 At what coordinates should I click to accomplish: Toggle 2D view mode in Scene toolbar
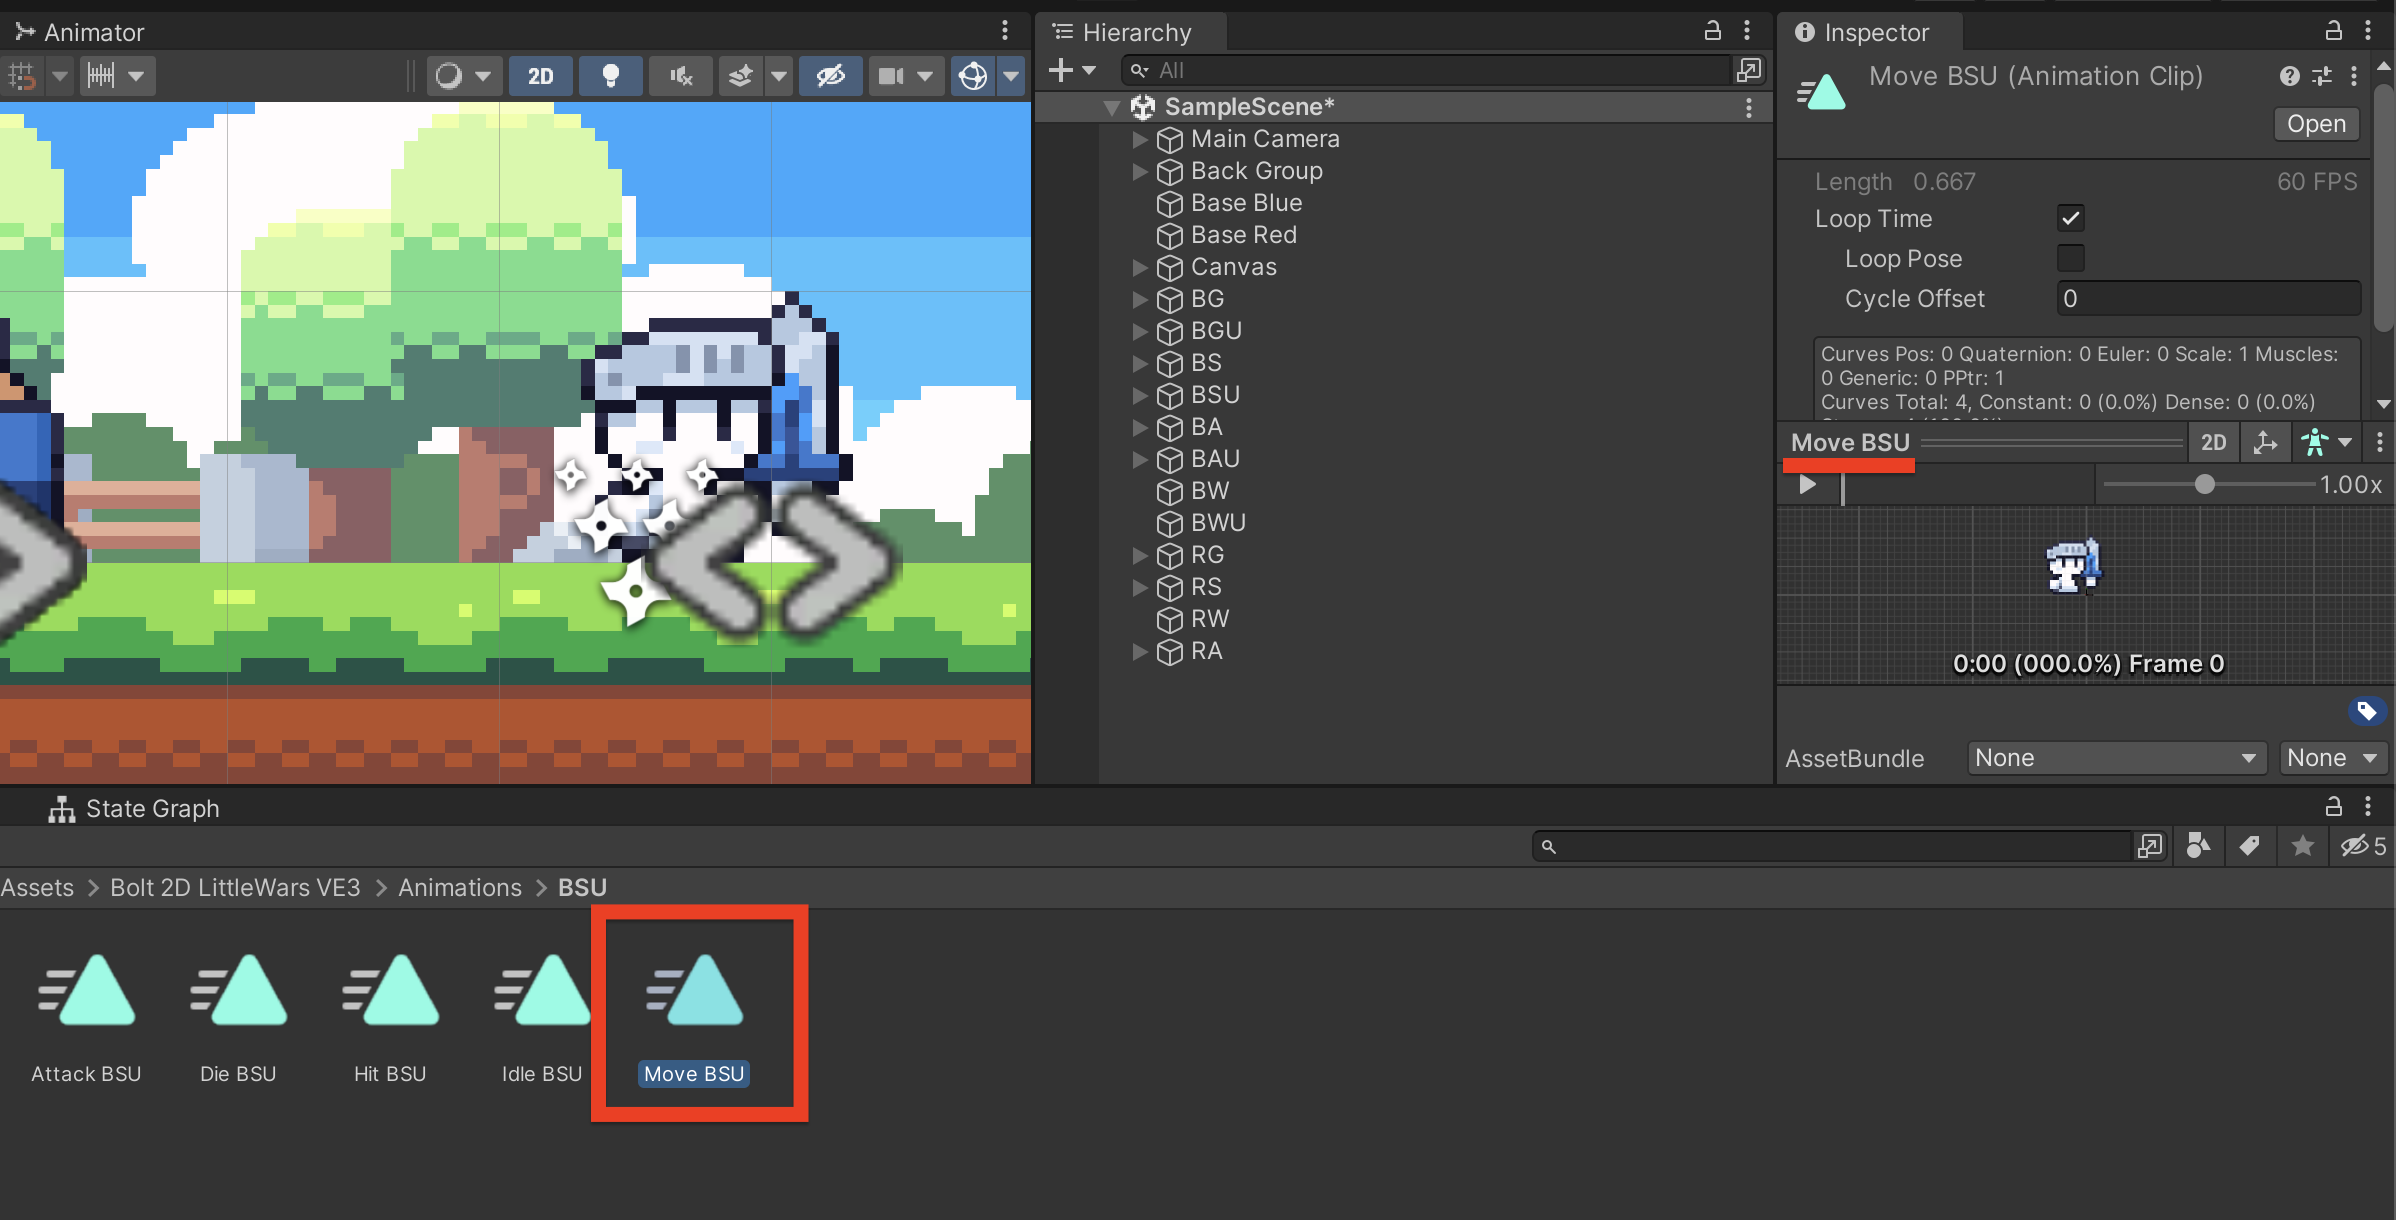[x=541, y=76]
